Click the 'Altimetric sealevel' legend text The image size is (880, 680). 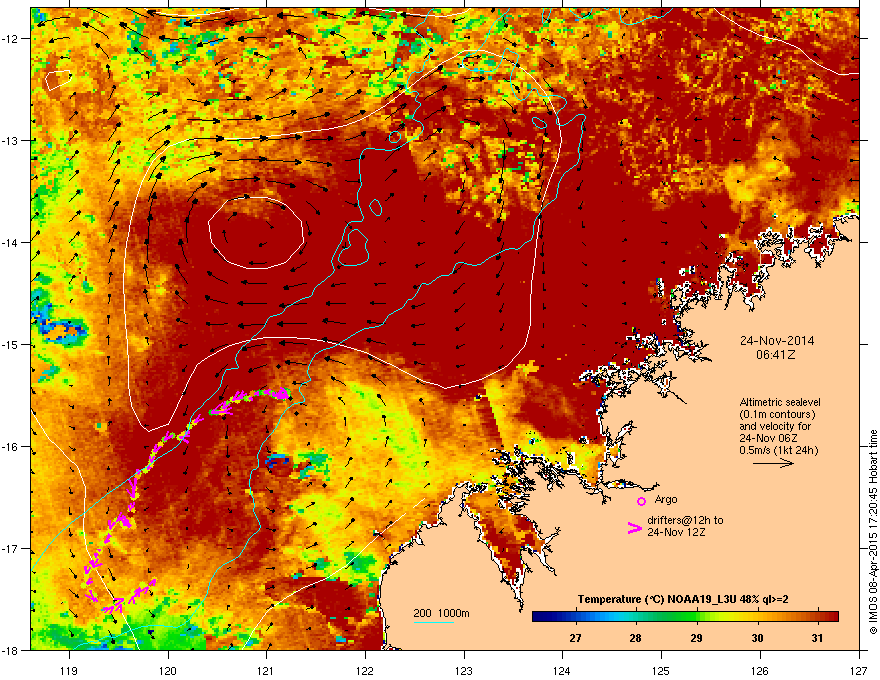(780, 402)
